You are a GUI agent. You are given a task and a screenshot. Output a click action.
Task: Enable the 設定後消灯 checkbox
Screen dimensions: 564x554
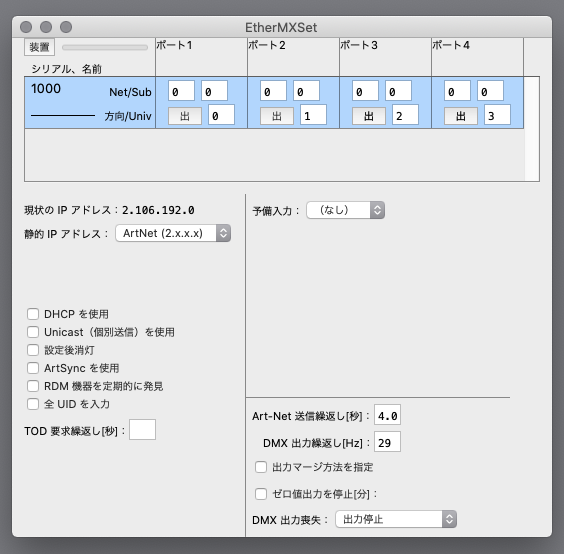33,350
